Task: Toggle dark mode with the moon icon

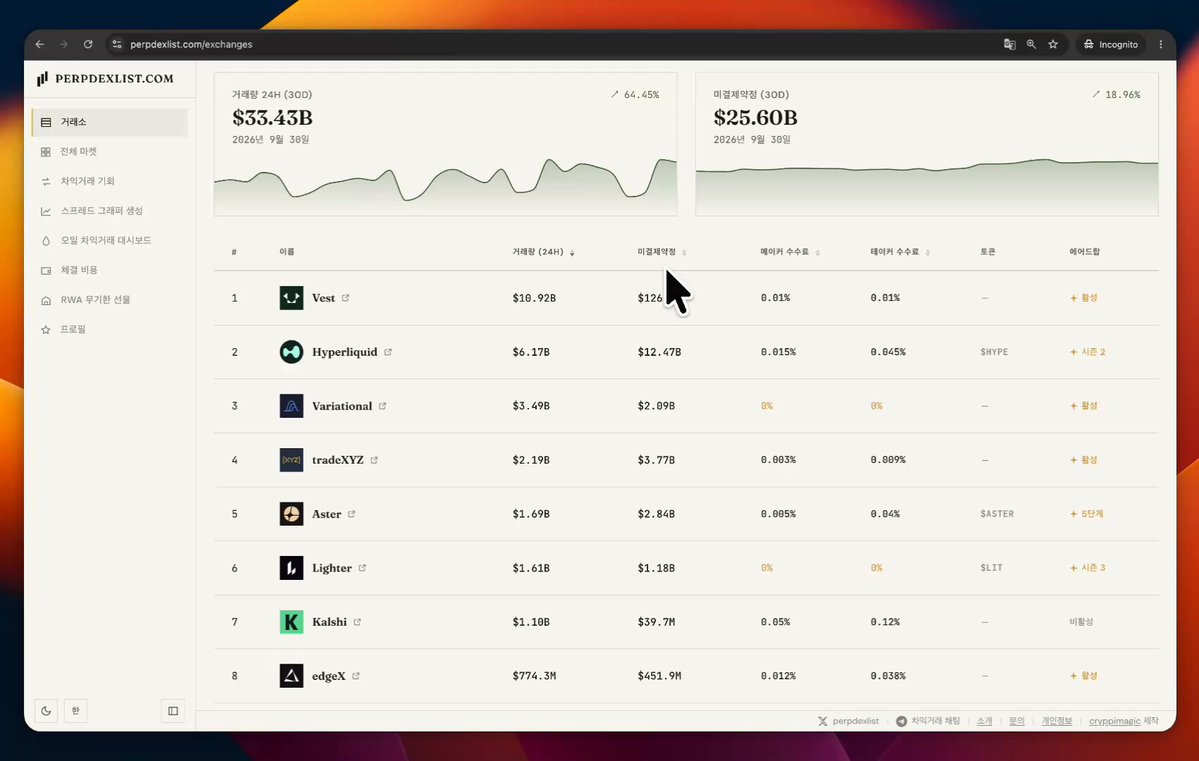Action: (46, 711)
